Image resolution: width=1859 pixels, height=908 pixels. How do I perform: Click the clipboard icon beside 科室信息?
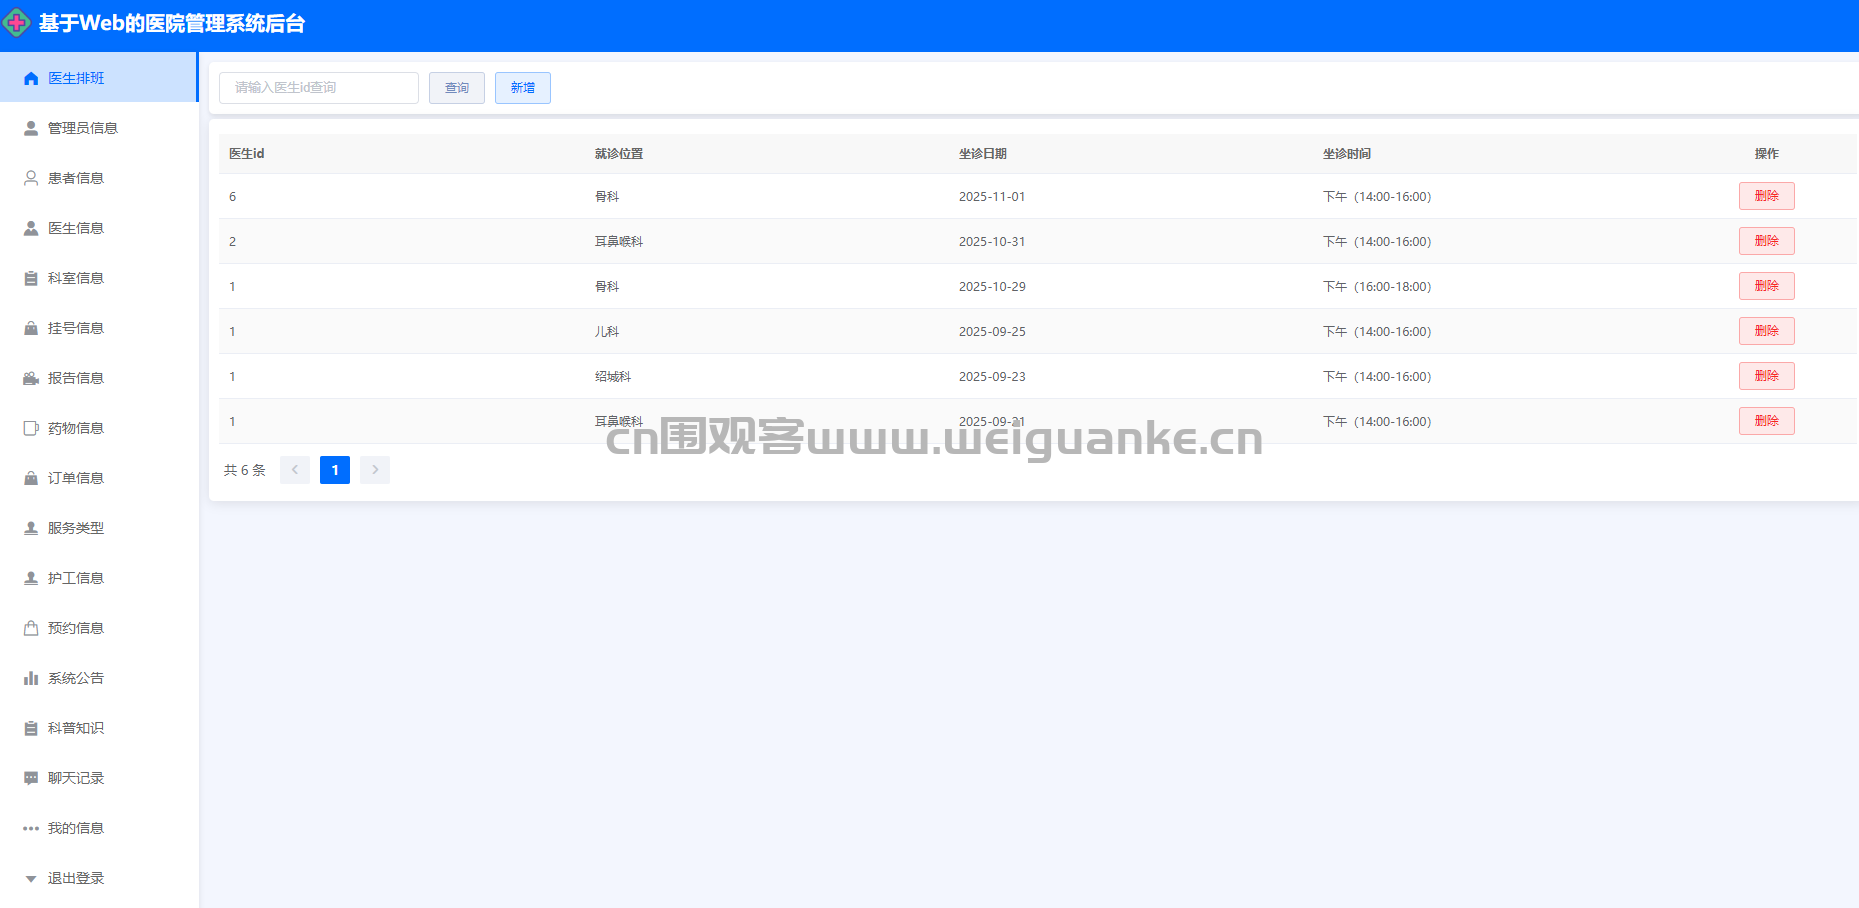point(31,278)
